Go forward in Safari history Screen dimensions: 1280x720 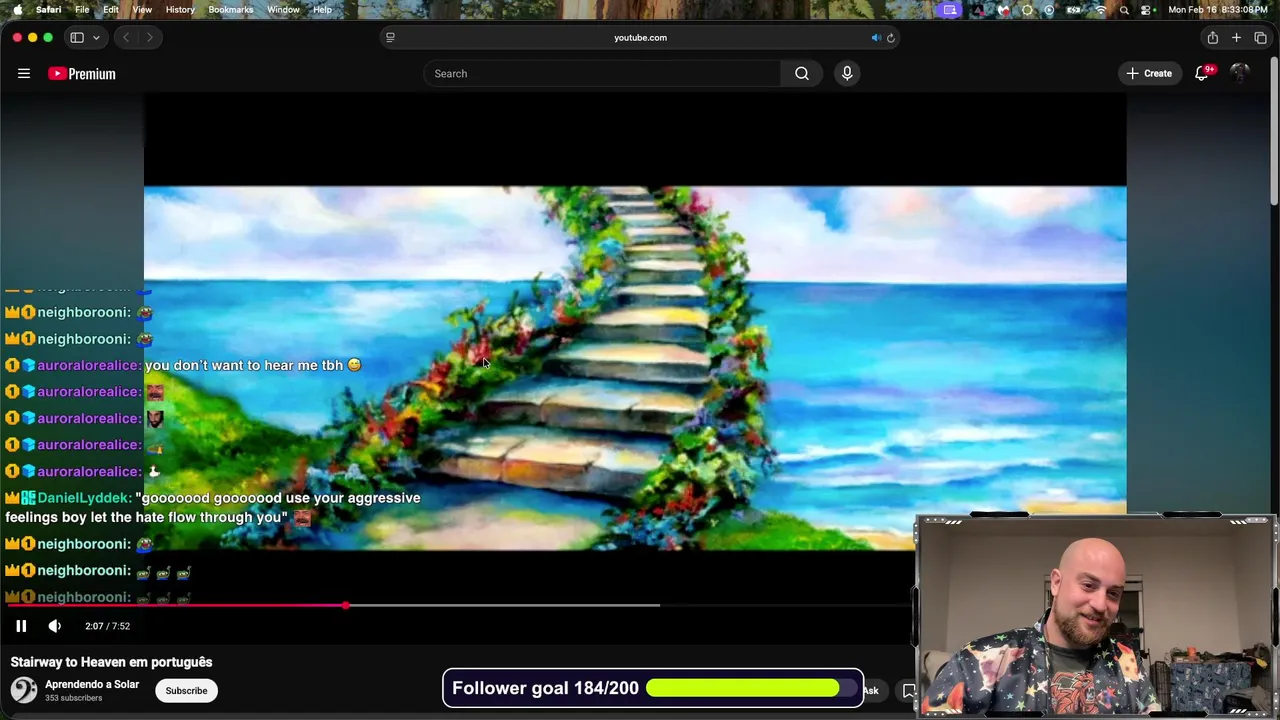pos(150,37)
